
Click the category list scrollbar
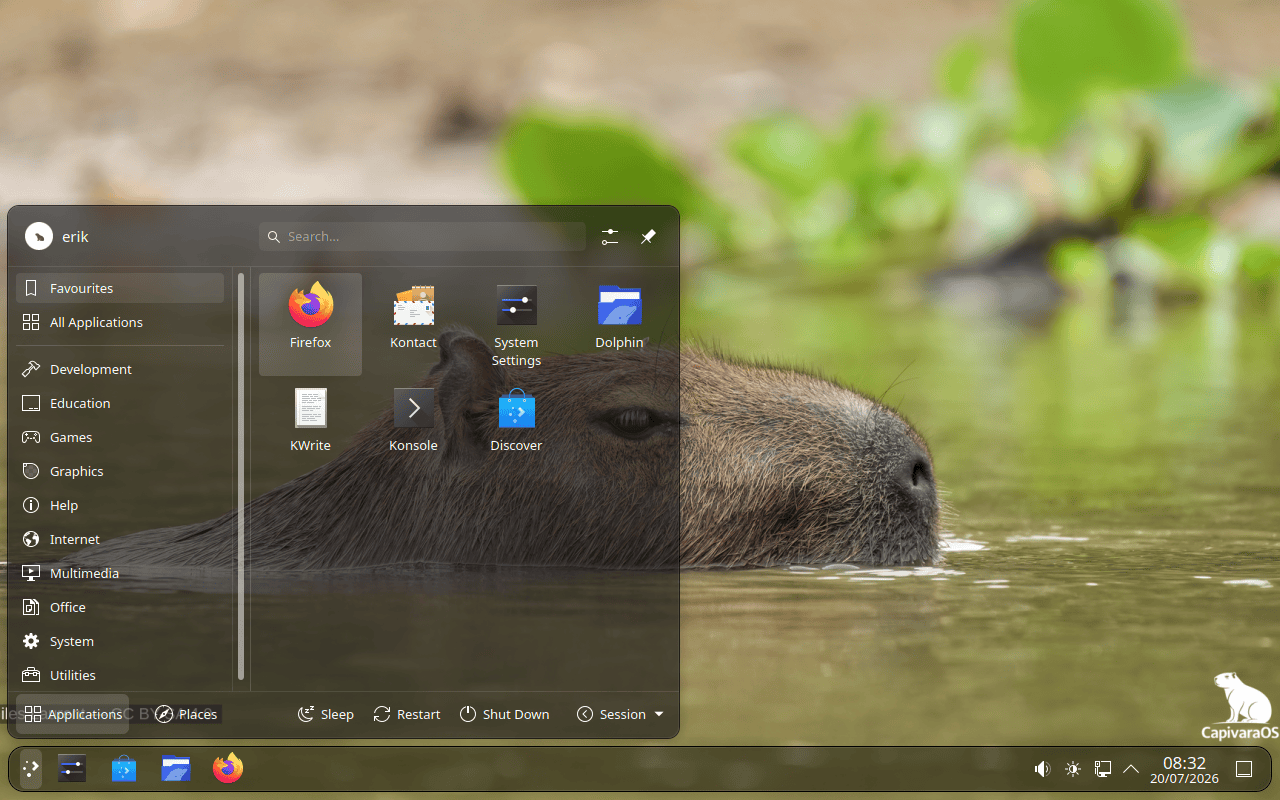click(x=241, y=477)
